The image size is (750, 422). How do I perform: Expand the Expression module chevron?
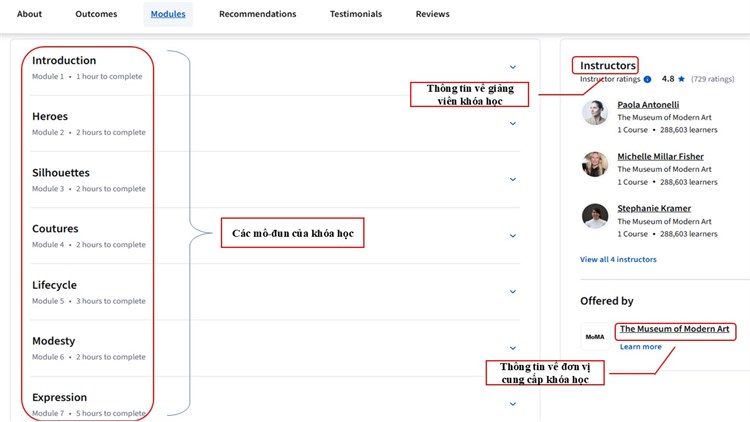click(513, 404)
